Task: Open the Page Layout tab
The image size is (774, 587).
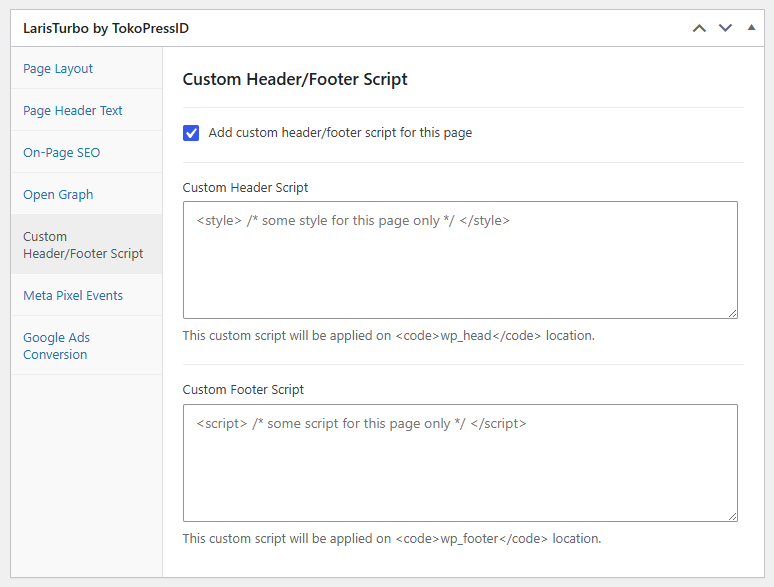Action: coord(58,69)
